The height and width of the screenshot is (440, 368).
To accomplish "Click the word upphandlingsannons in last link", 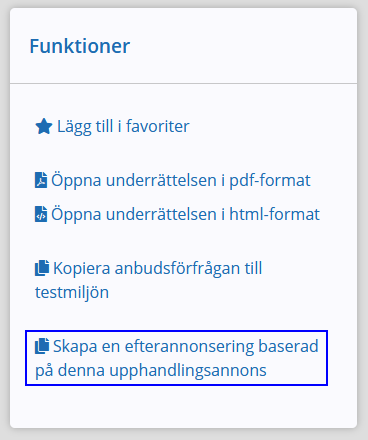I will tap(188, 371).
